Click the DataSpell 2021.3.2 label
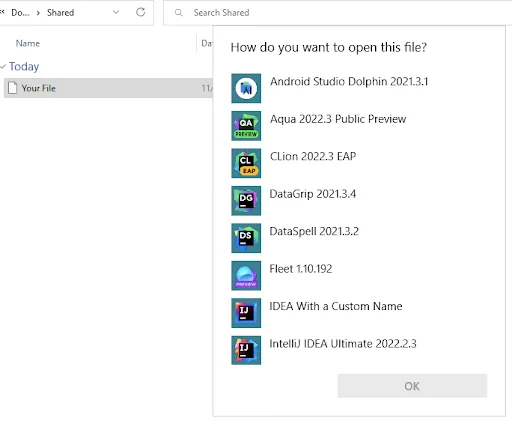The height and width of the screenshot is (421, 512). (x=314, y=231)
